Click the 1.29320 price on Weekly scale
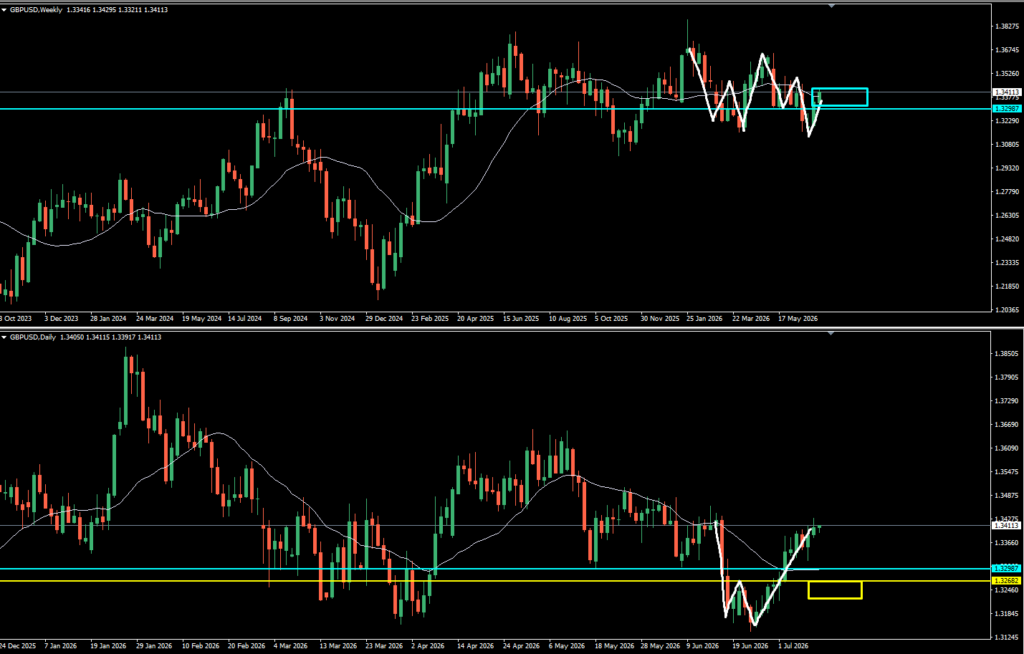 (x=1006, y=168)
